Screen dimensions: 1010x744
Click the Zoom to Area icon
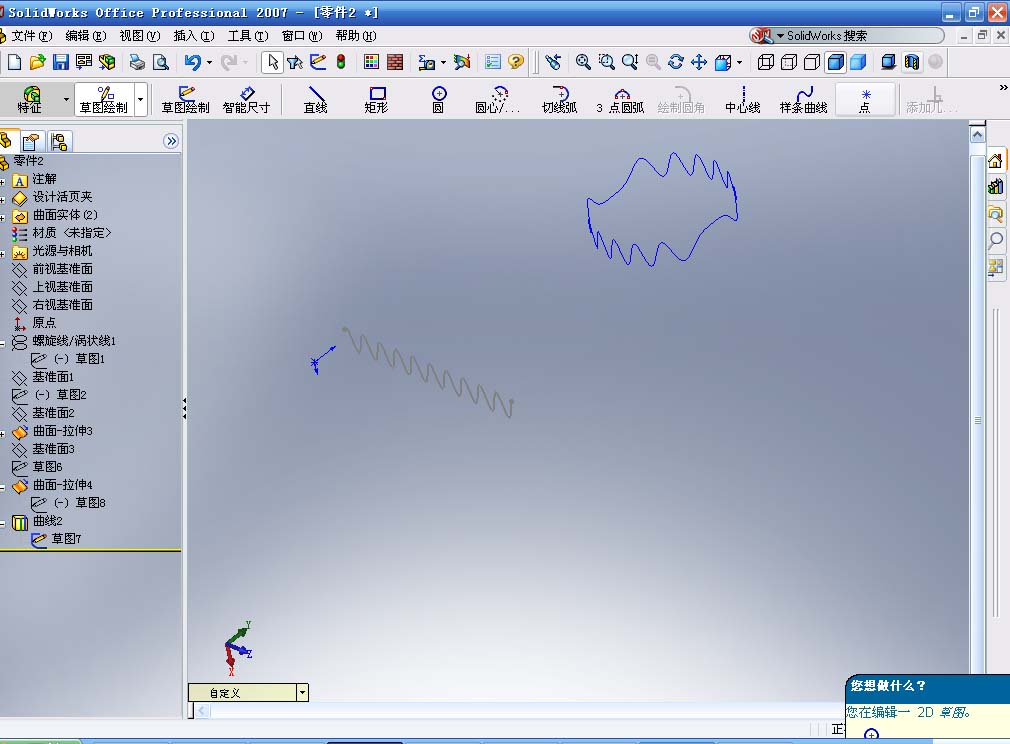tap(606, 62)
